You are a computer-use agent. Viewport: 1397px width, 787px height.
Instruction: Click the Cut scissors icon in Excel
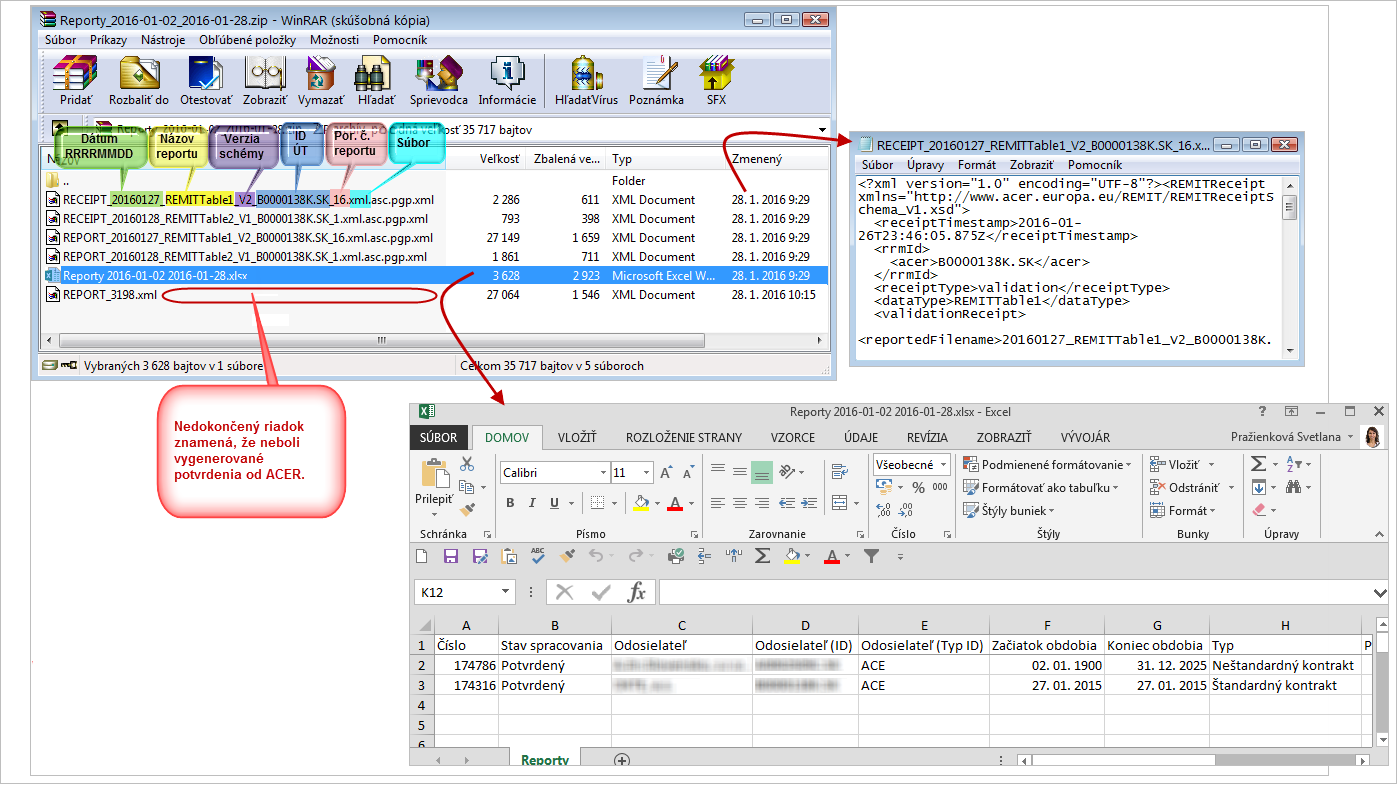[x=467, y=464]
